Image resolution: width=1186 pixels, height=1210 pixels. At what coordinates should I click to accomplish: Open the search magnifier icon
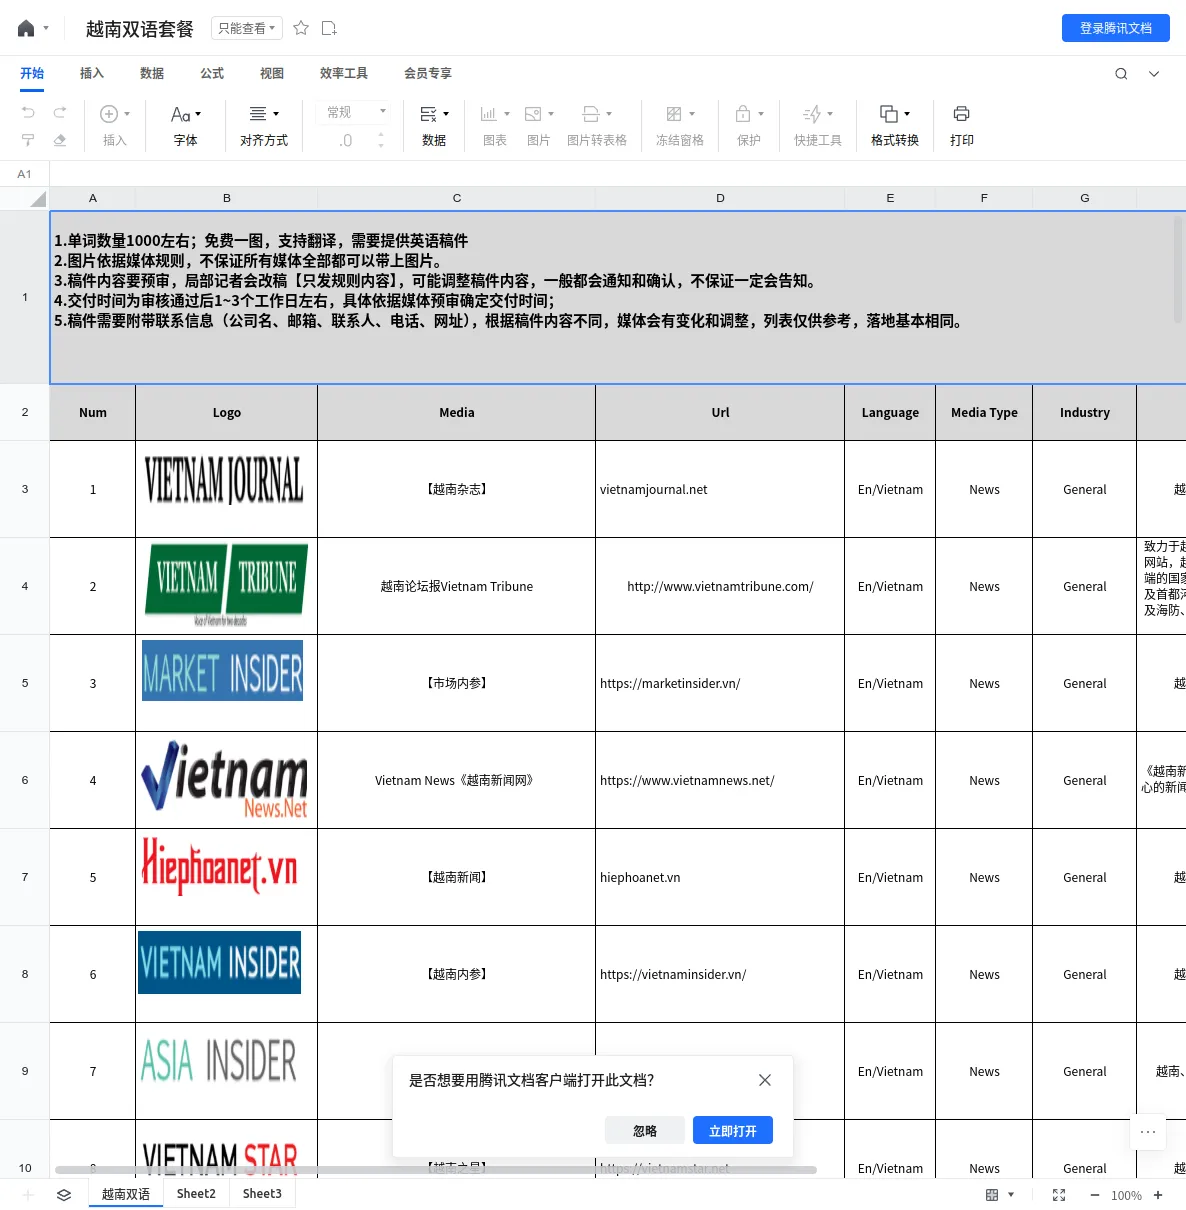point(1121,73)
